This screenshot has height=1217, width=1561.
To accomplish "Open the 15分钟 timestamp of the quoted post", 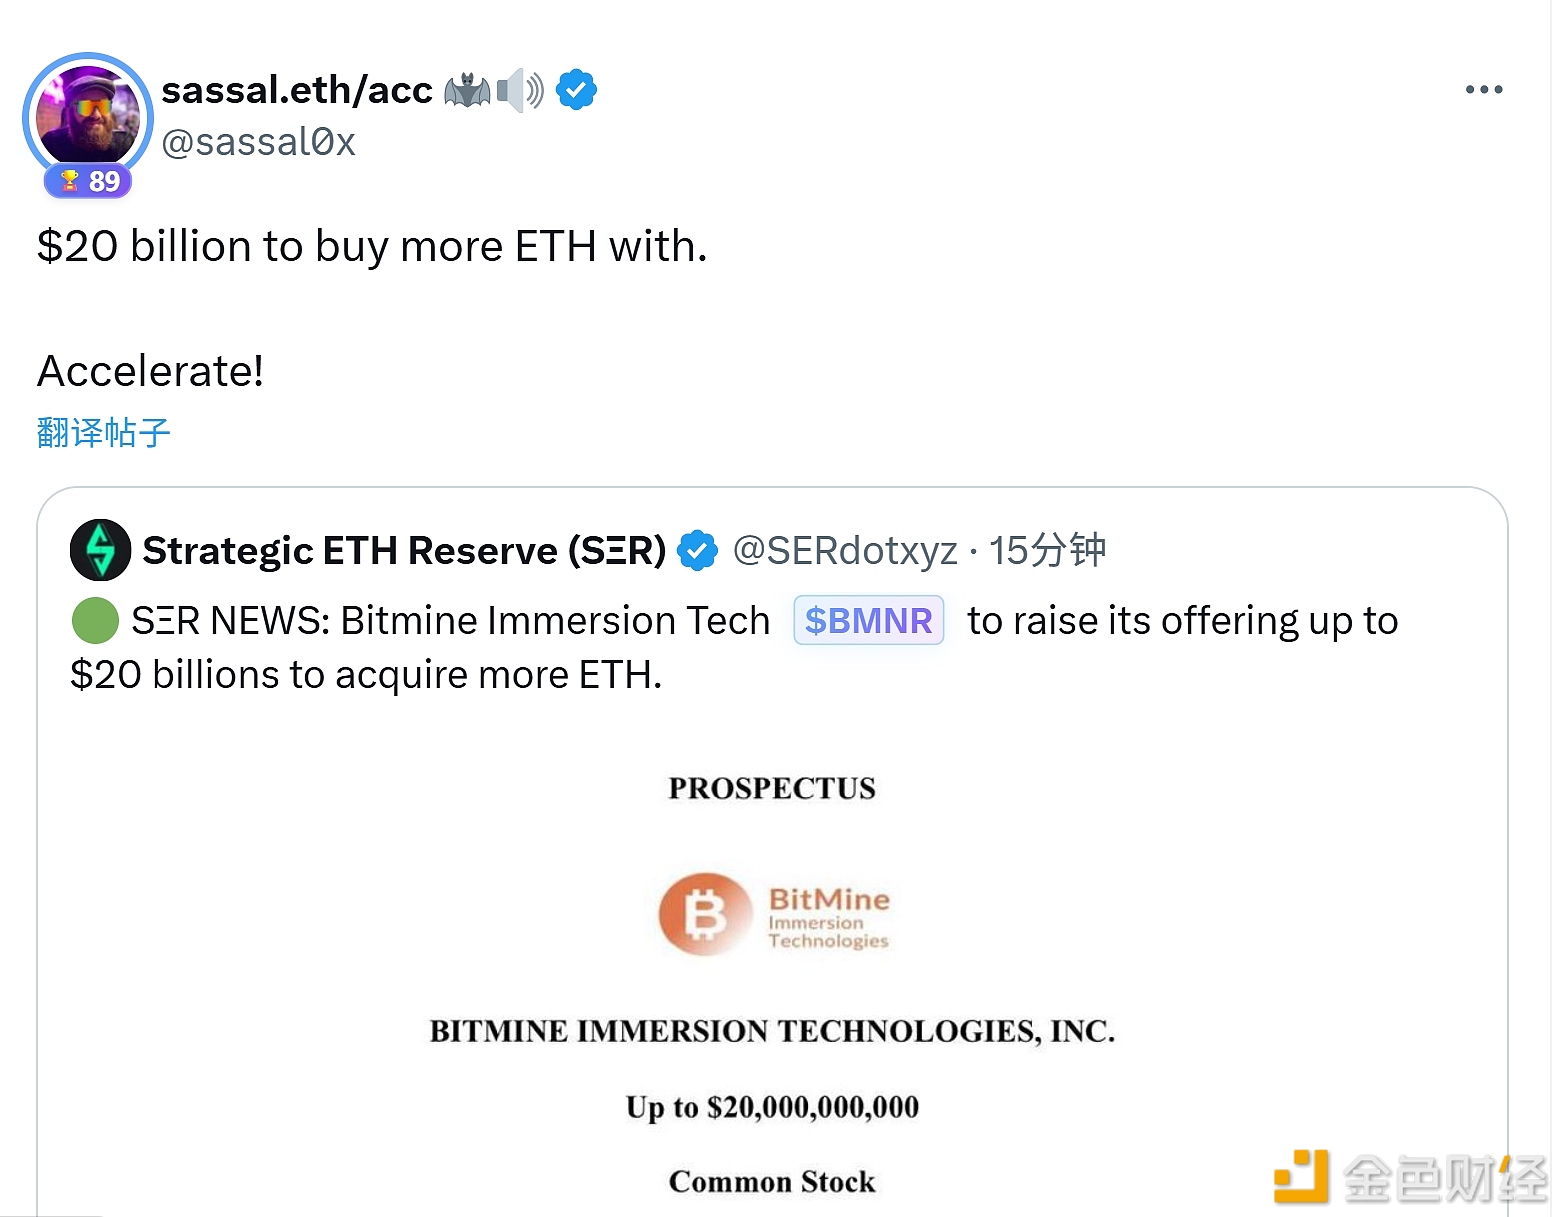I will pos(1047,551).
